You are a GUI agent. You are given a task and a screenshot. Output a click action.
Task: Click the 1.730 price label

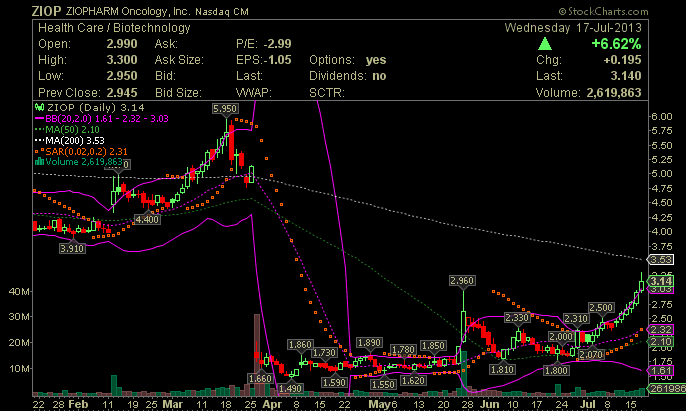[x=325, y=353]
